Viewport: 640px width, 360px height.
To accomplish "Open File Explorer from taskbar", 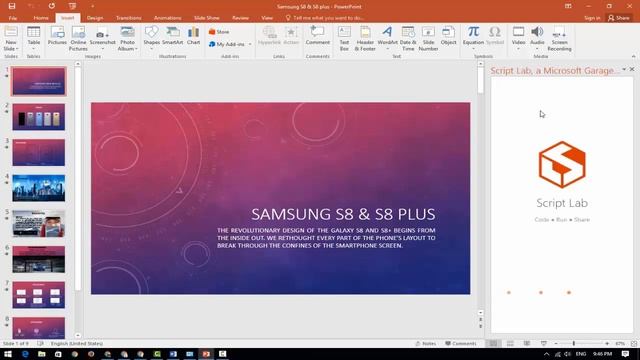I will 41,354.
